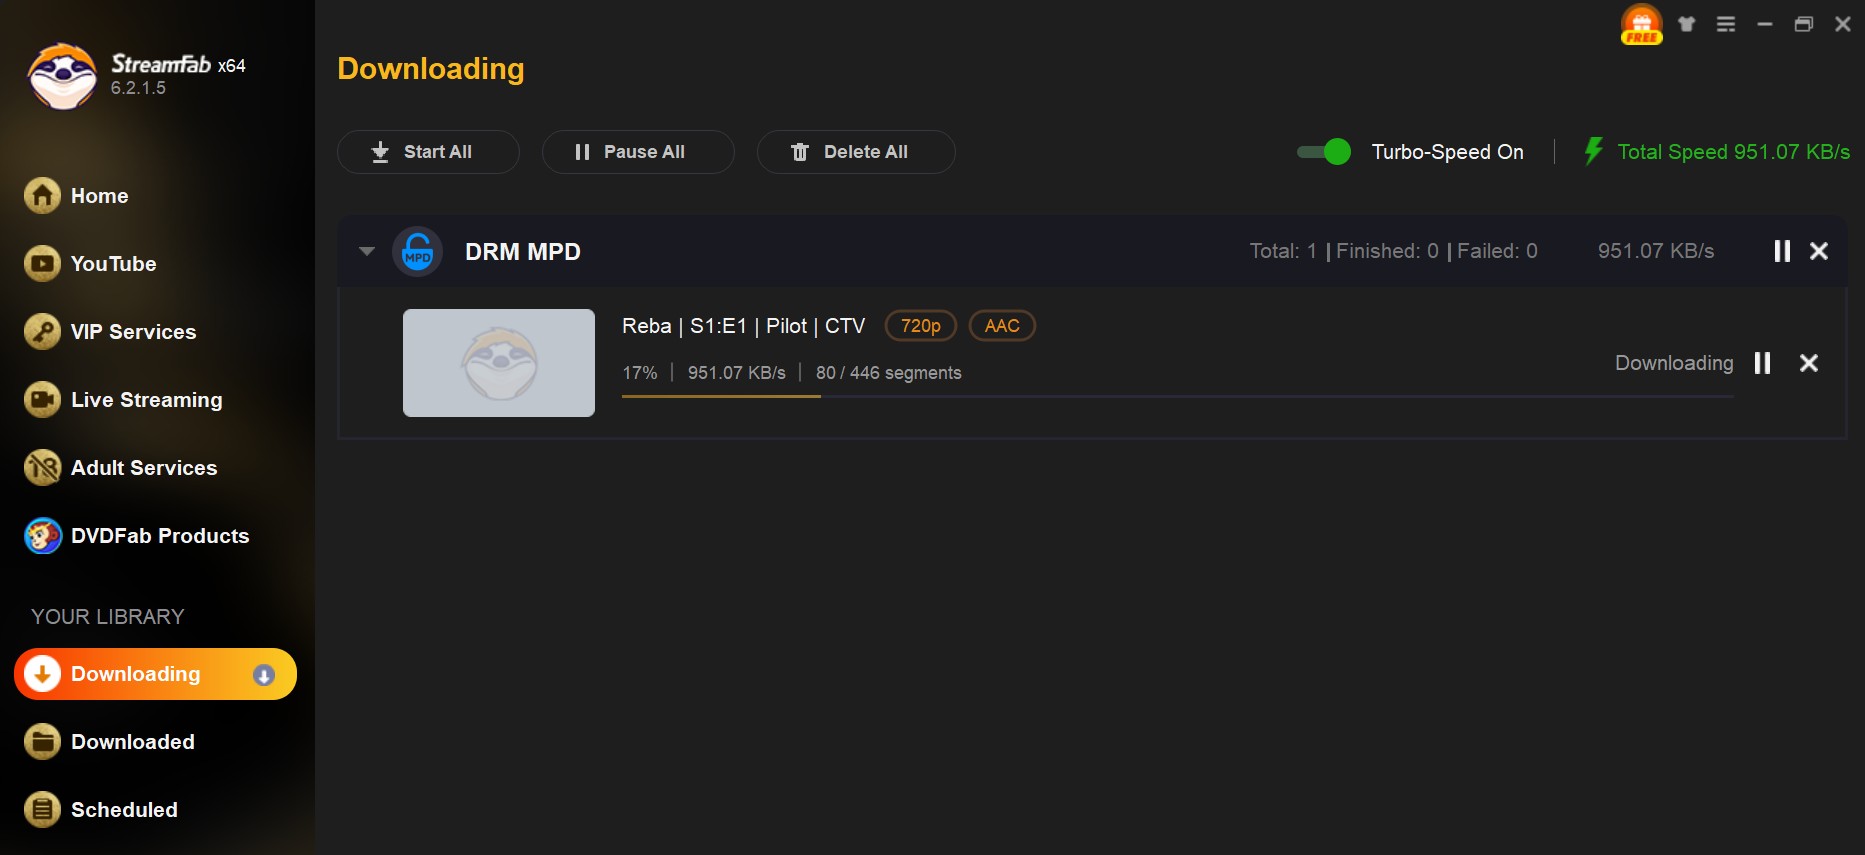
Task: Click the Downloading page heading
Action: 431,68
